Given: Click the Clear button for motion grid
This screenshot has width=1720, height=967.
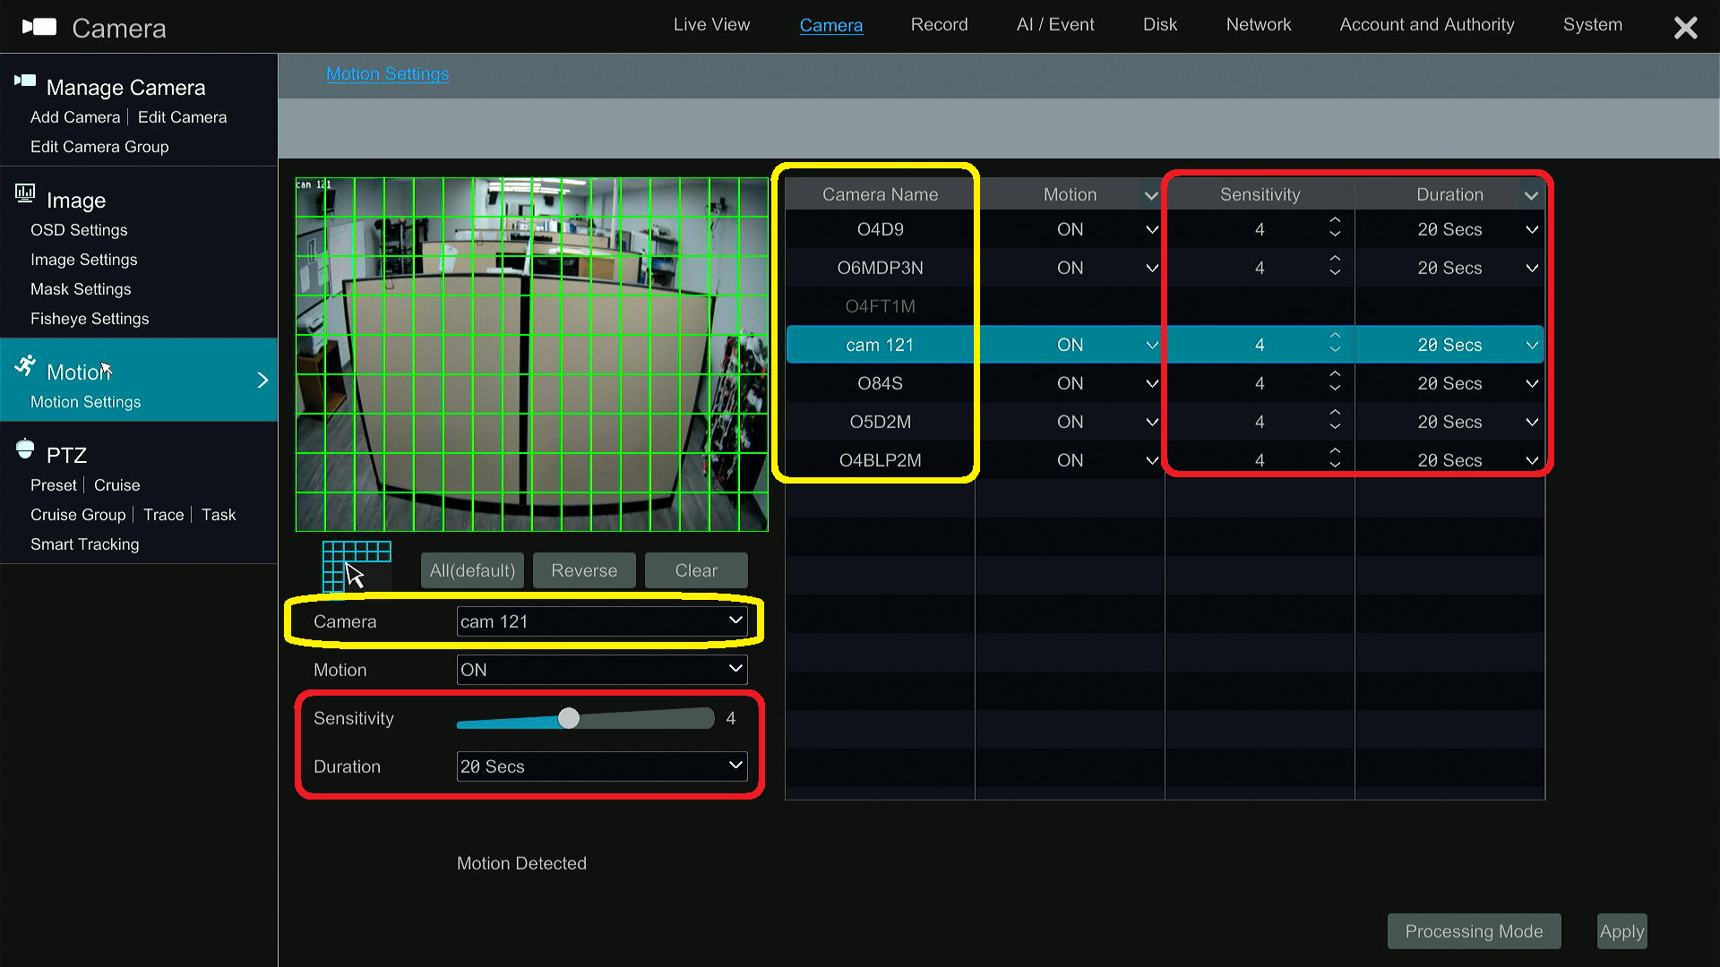Looking at the screenshot, I should pos(696,571).
